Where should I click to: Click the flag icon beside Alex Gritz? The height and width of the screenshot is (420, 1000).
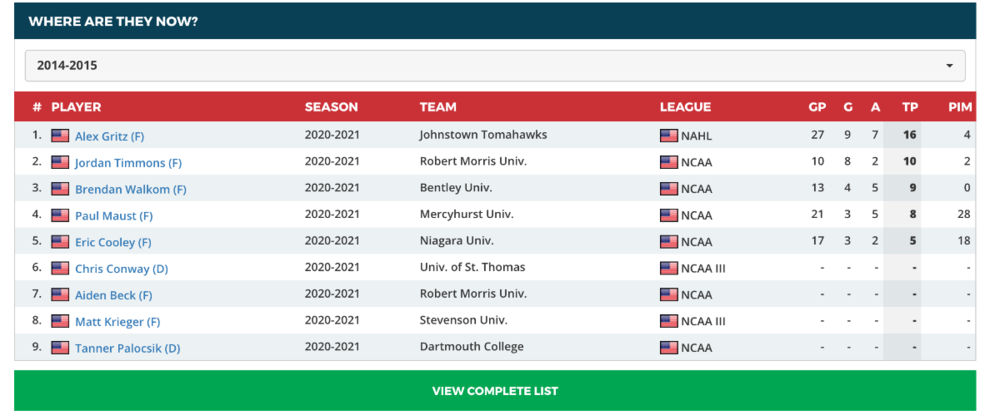coord(61,136)
